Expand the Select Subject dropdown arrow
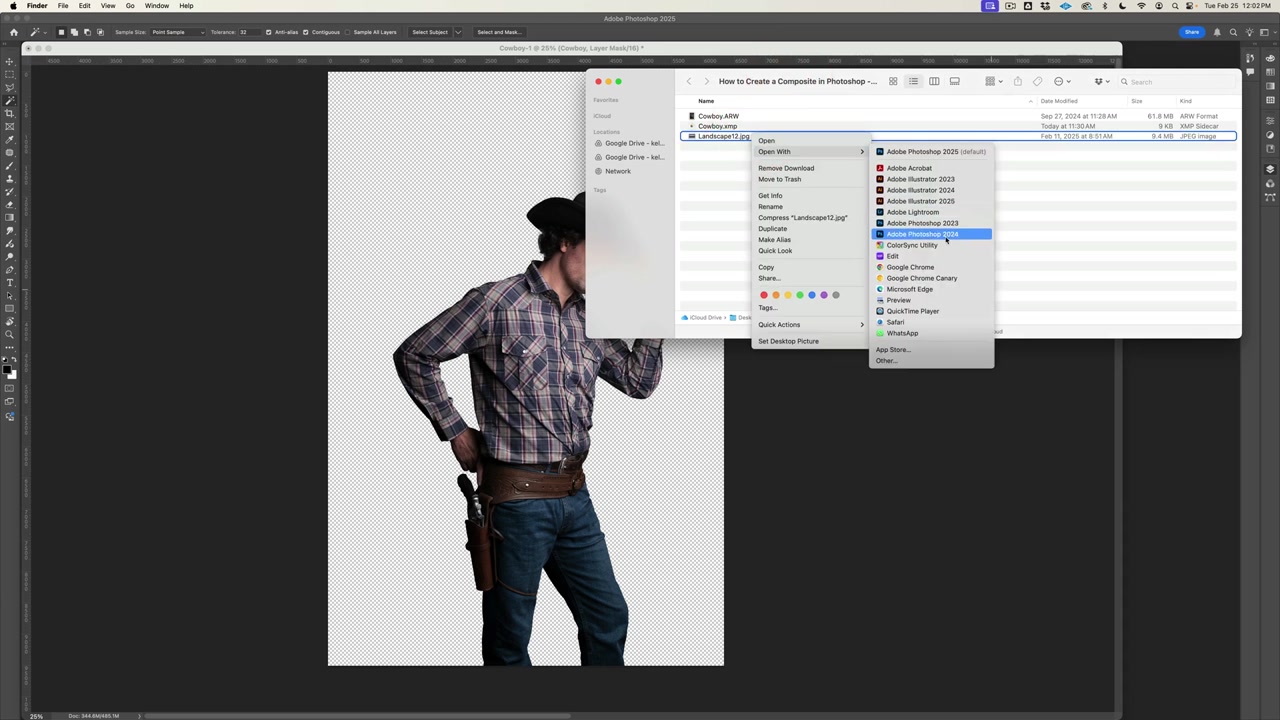Screen dimensions: 1280x720 (458, 32)
